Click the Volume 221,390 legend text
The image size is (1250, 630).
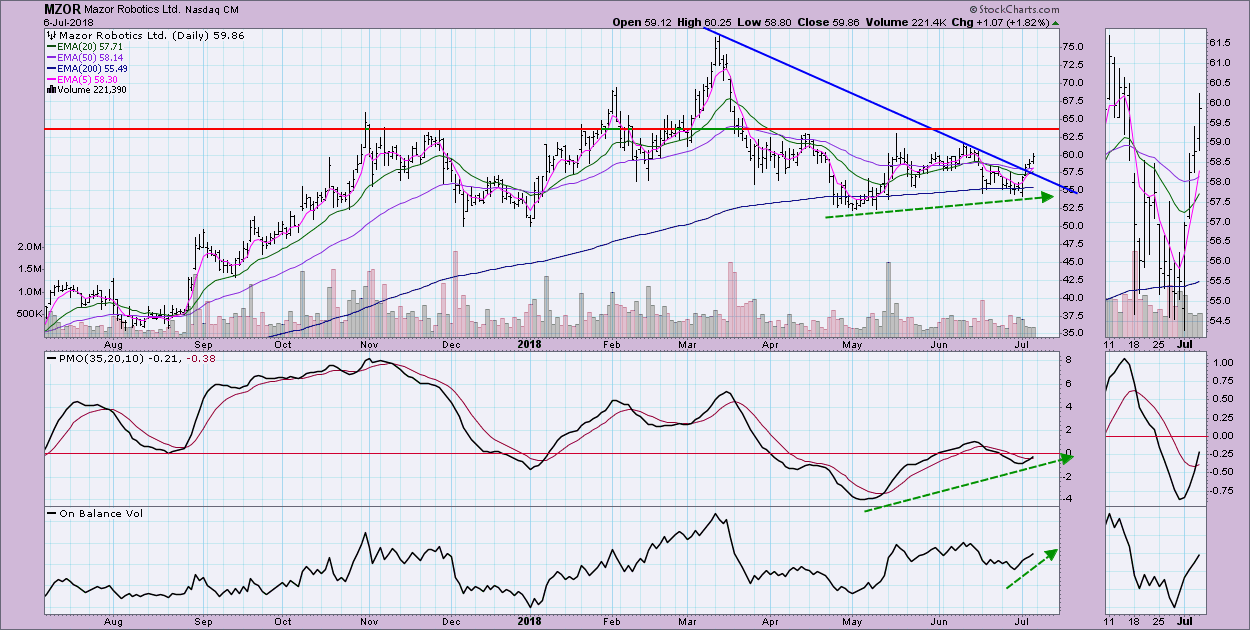tap(93, 90)
